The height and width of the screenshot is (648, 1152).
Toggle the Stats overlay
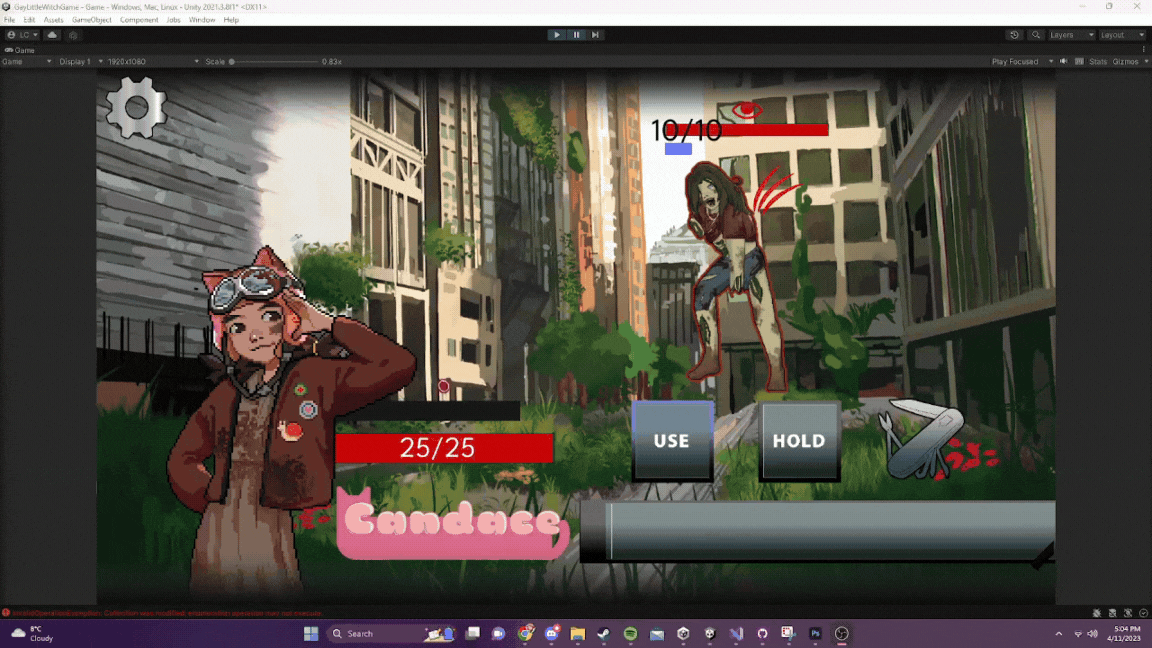coord(1098,62)
